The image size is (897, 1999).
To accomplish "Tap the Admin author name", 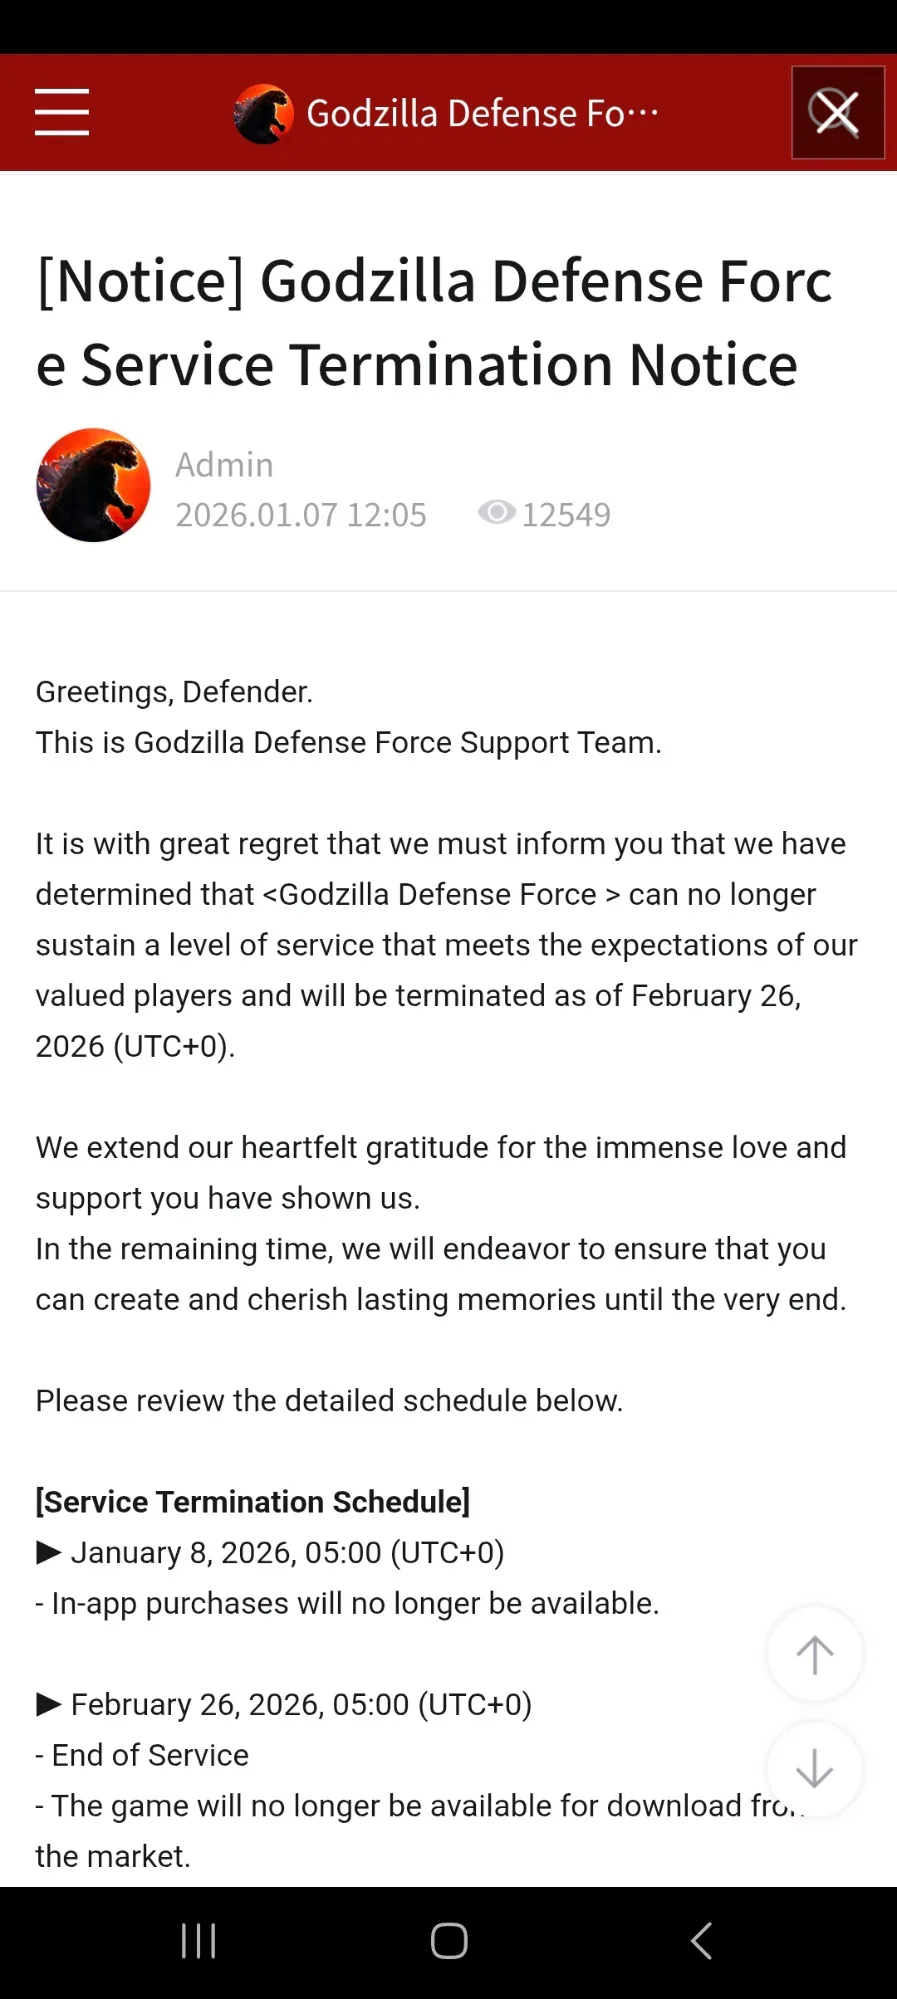I will 224,465.
